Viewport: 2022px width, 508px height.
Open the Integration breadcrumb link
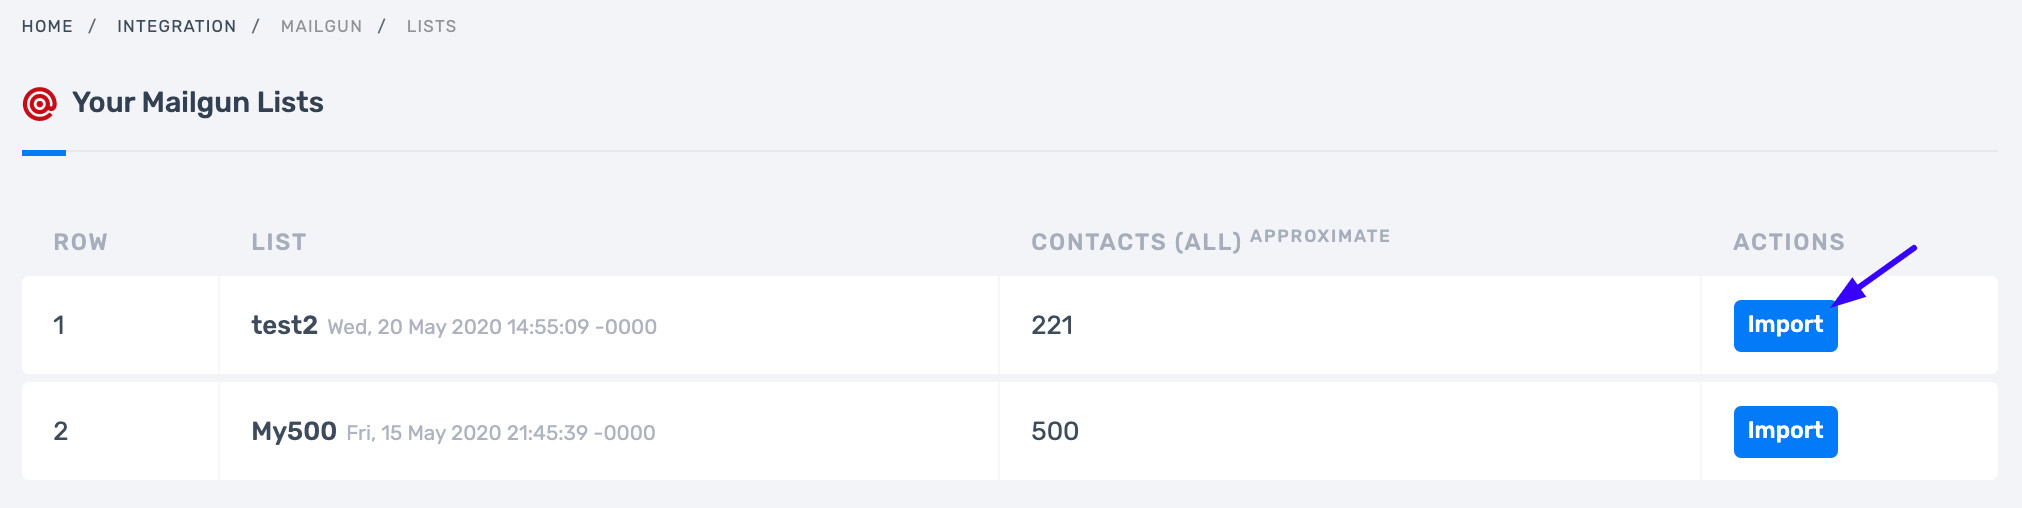176,26
